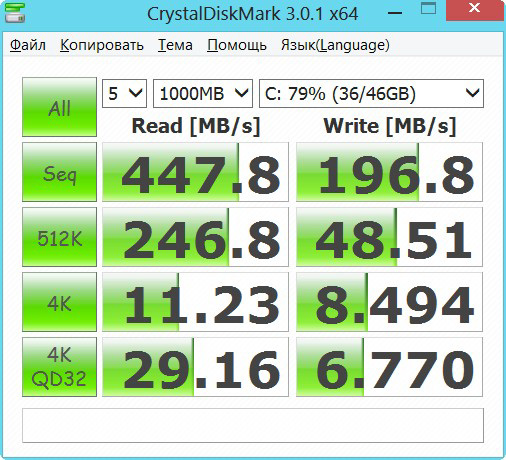The height and width of the screenshot is (460, 506).
Task: Run all benchmarks with All button
Action: tap(59, 107)
